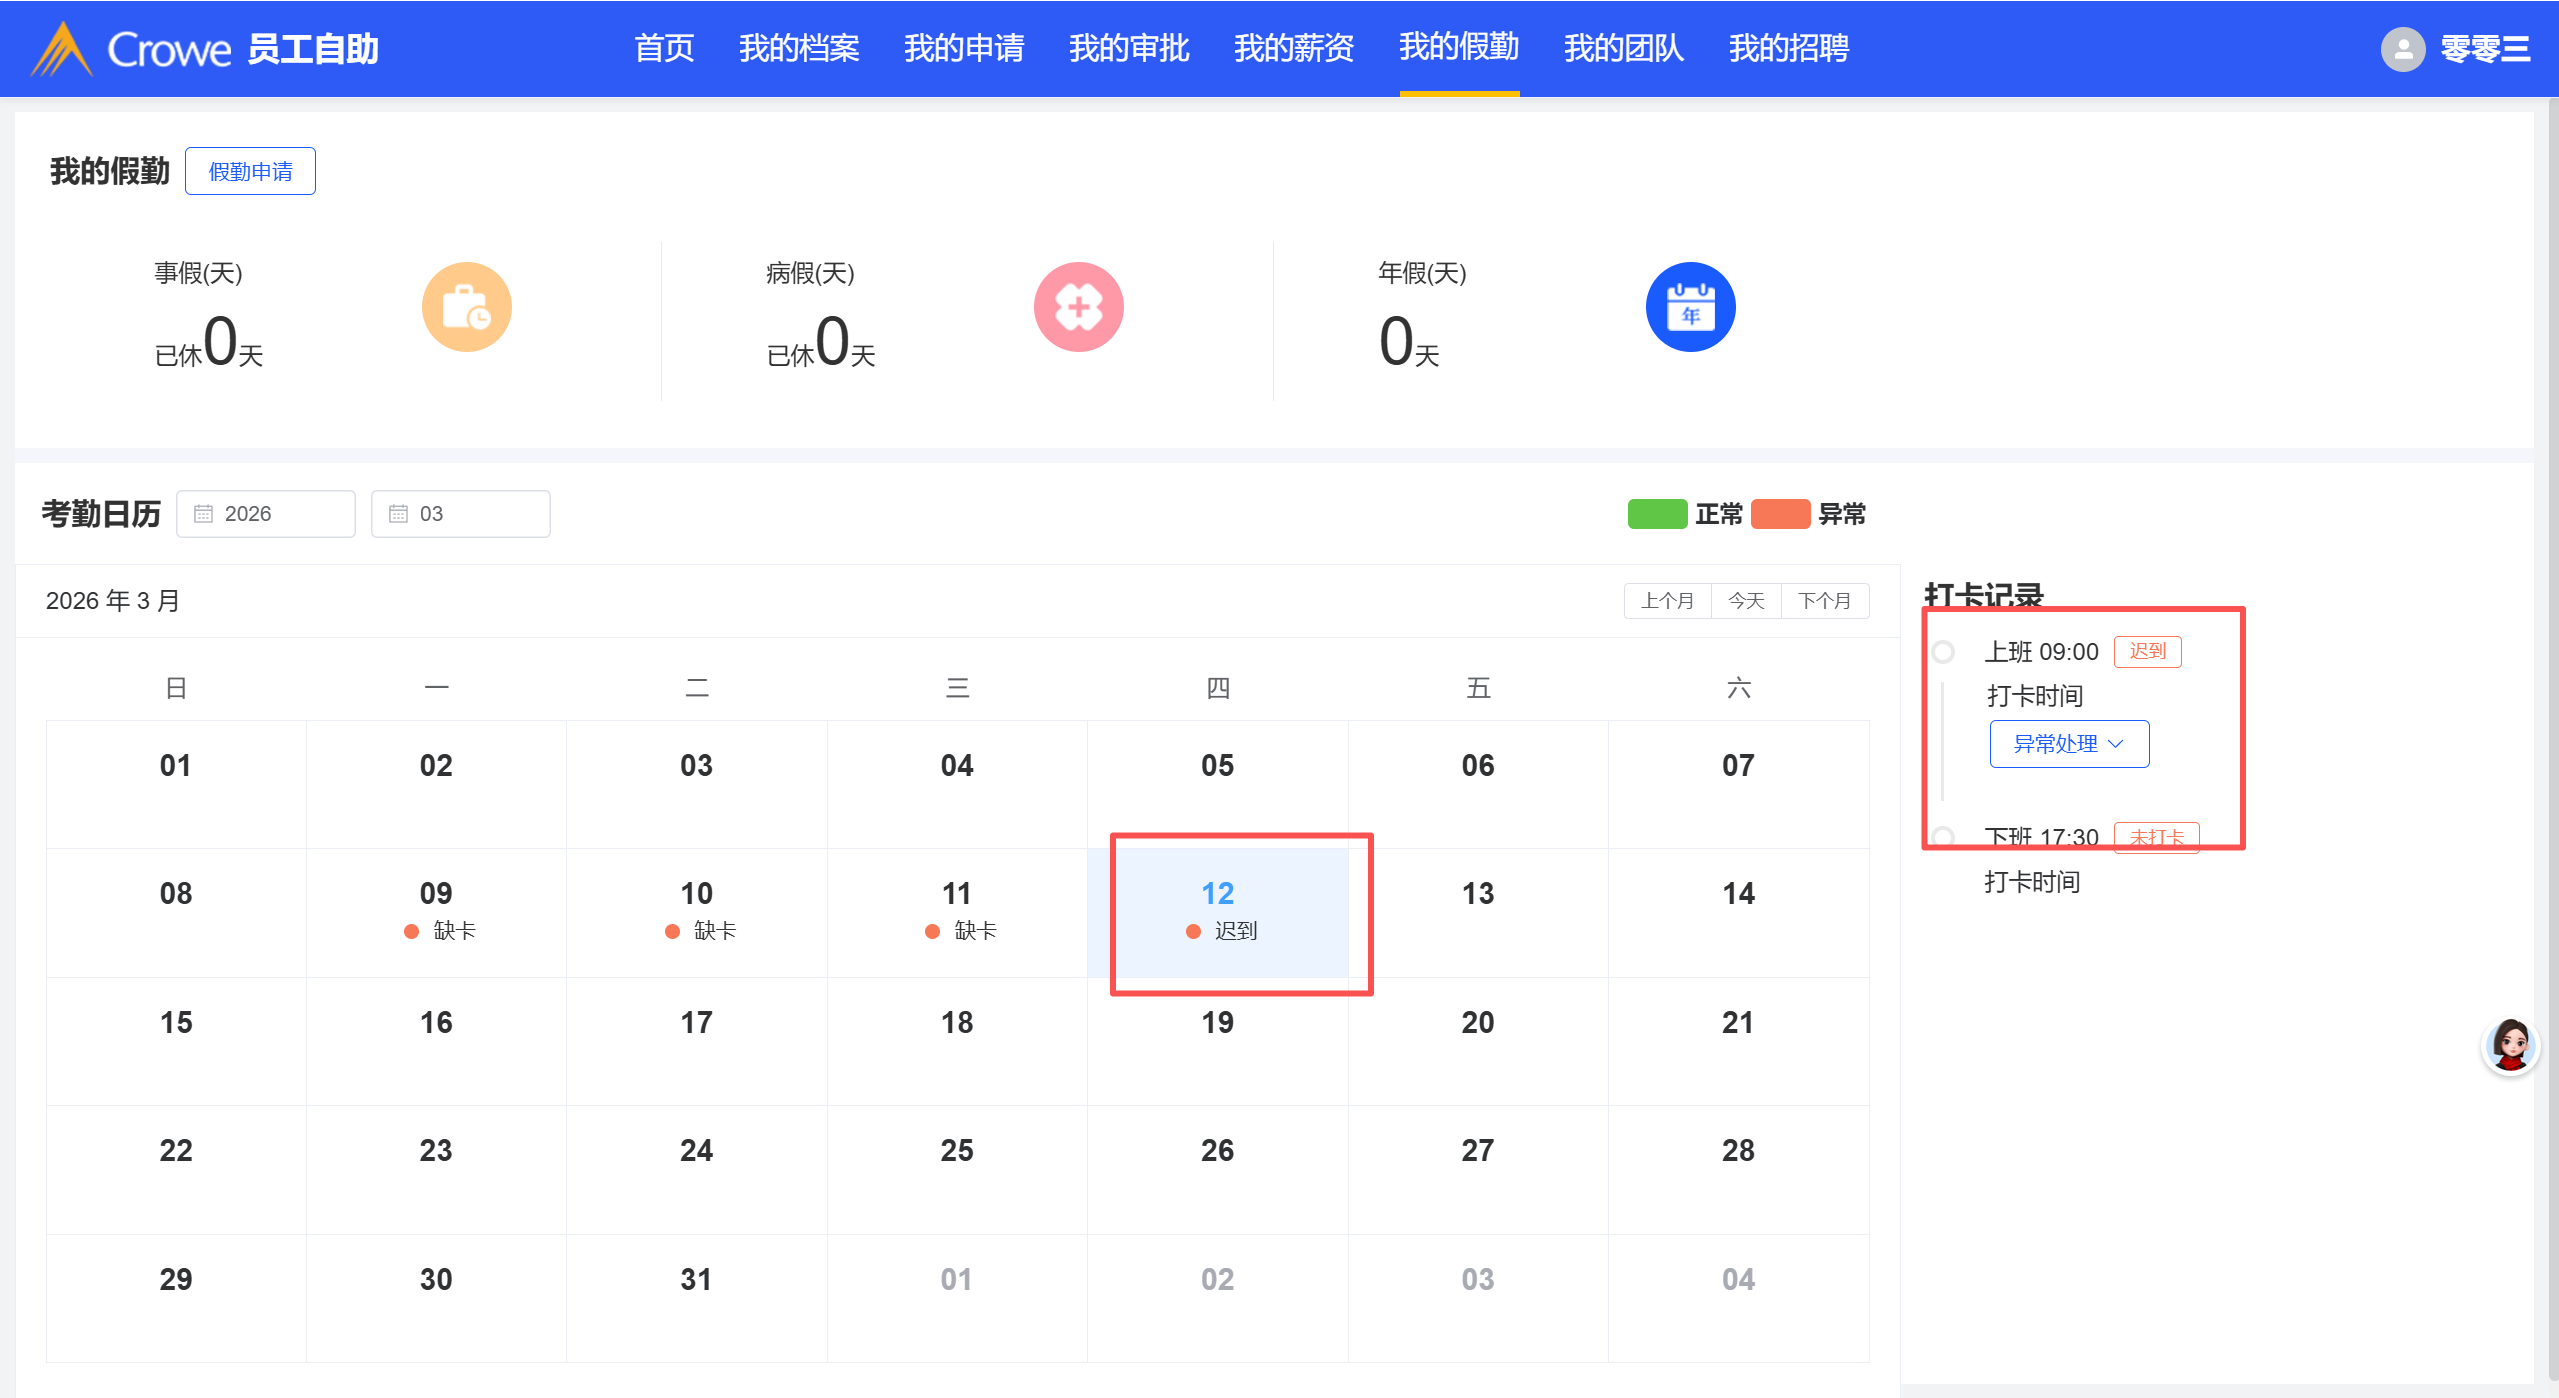
Task: Open the customer service assistant avatar
Action: point(2510,1046)
